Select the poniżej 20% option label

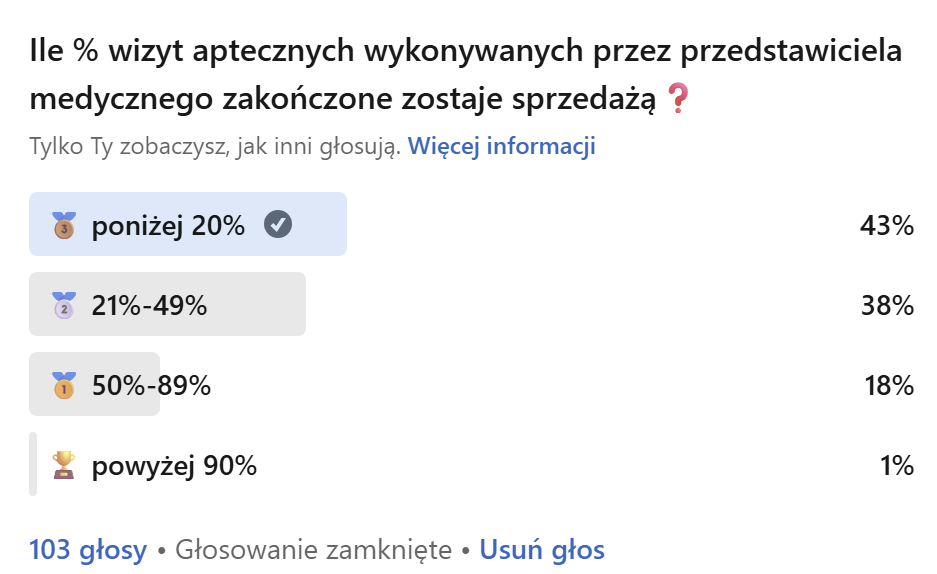click(168, 226)
